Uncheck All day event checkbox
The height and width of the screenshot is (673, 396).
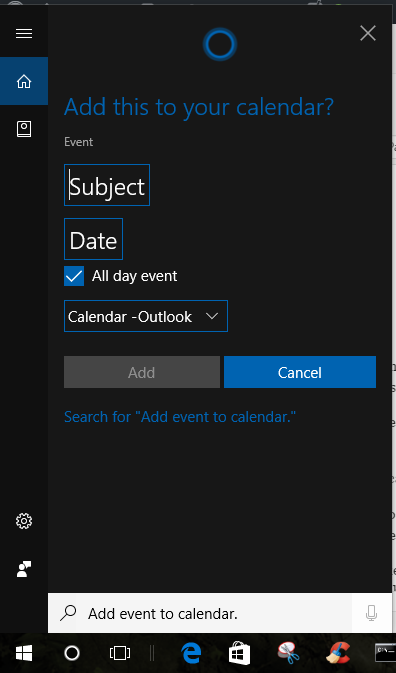point(74,276)
